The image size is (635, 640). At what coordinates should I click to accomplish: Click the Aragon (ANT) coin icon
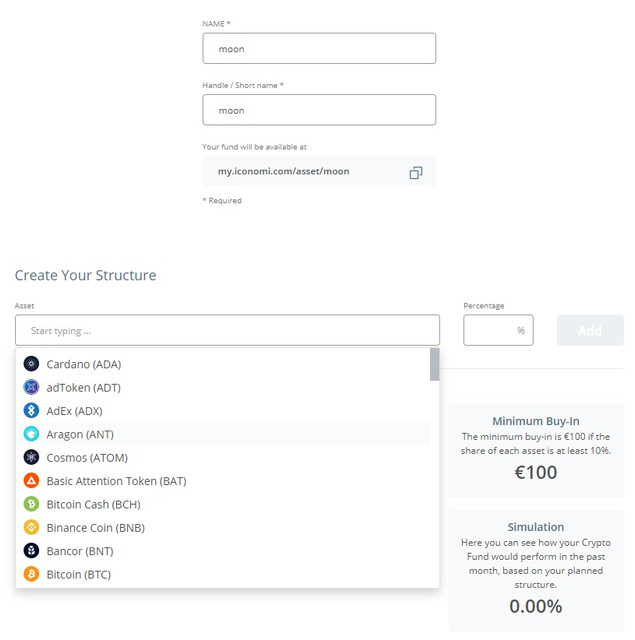tap(31, 434)
